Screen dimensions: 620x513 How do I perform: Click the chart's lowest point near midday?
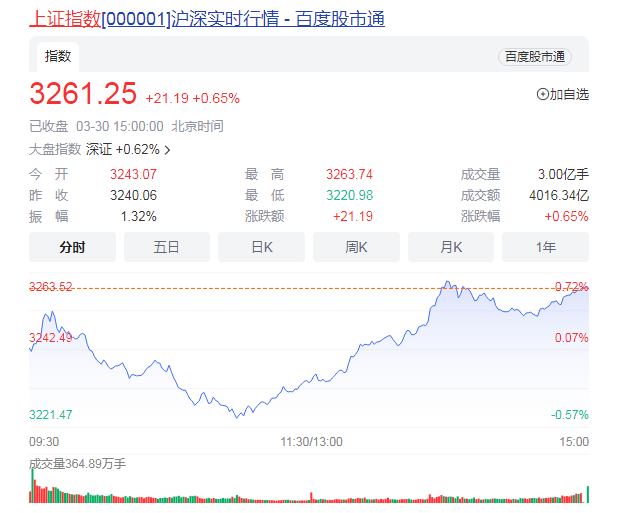[238, 416]
